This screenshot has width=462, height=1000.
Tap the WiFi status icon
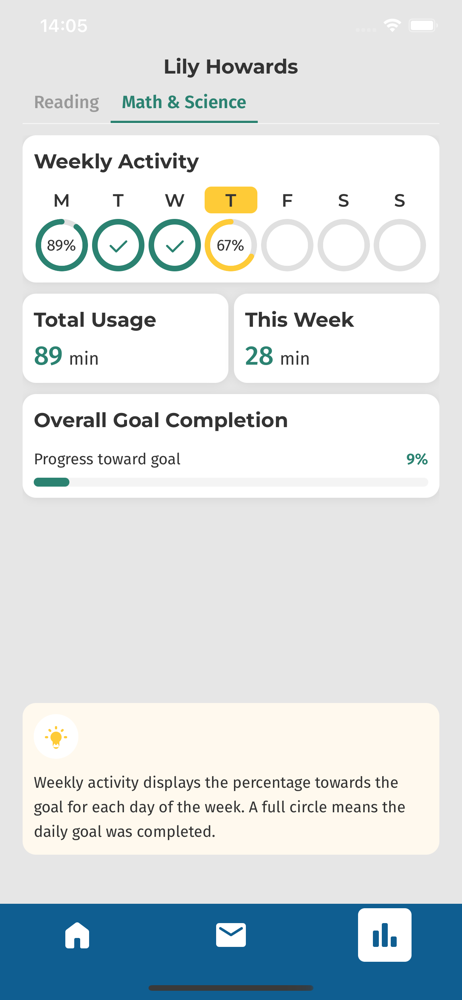391,26
